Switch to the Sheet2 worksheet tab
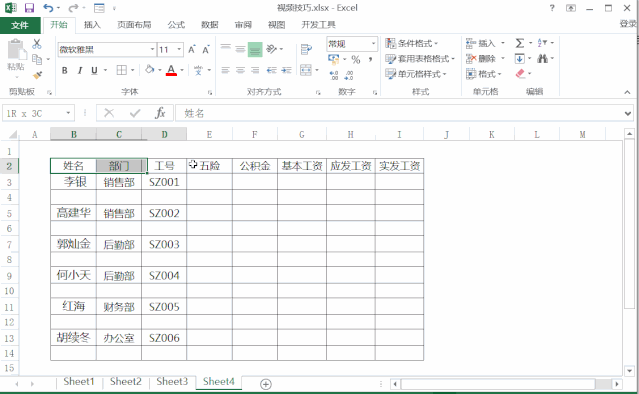 coord(126,381)
